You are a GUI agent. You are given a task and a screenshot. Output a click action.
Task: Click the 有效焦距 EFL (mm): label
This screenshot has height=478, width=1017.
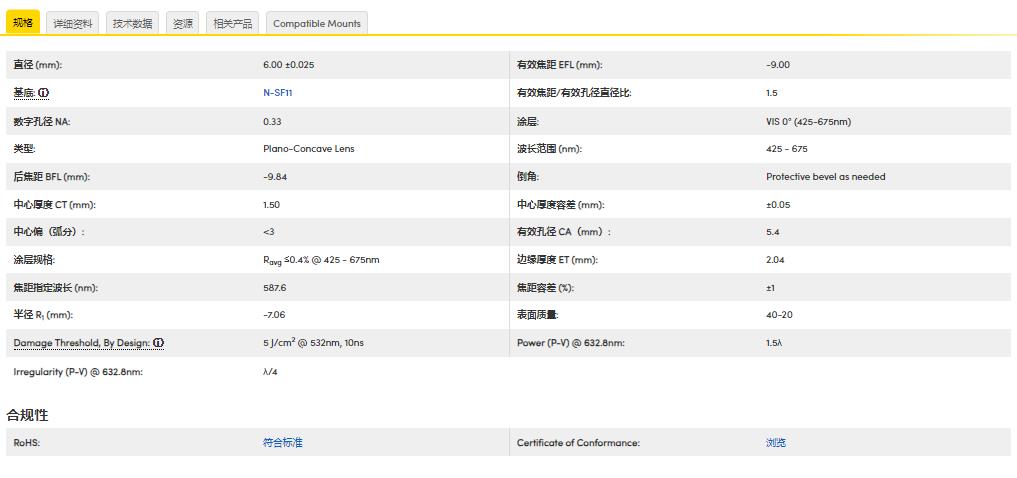pyautogui.click(x=560, y=65)
